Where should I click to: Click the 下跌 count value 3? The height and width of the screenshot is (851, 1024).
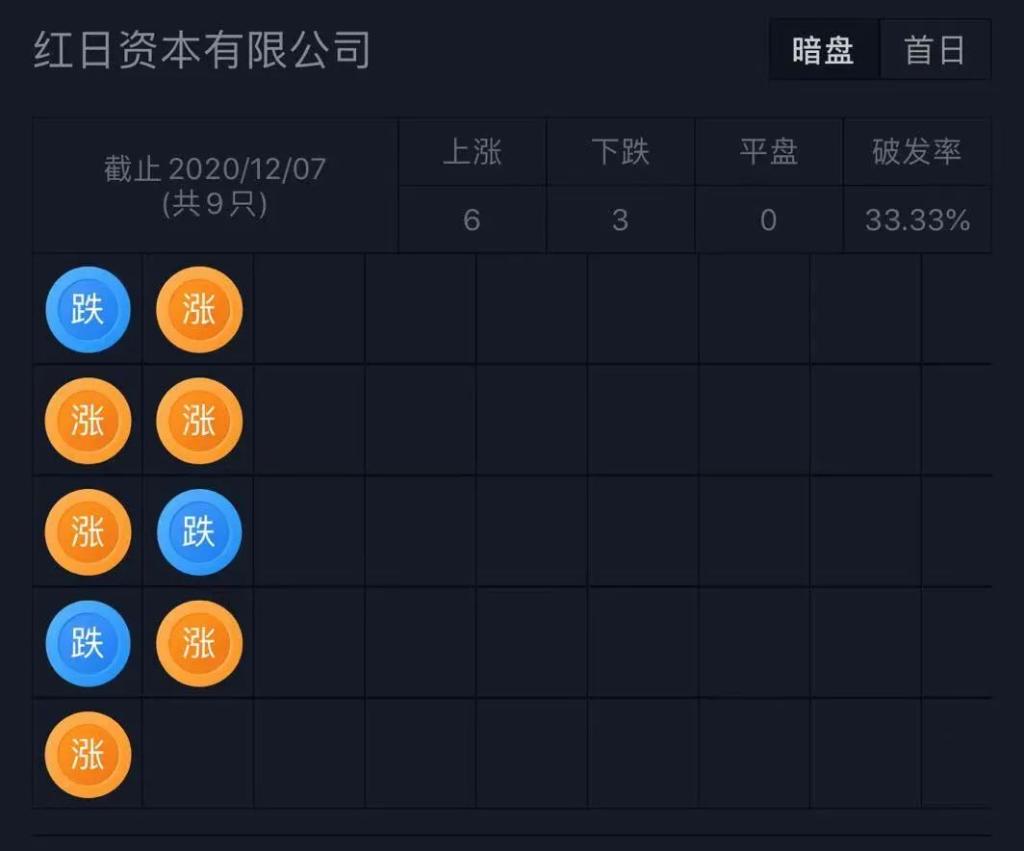click(620, 220)
